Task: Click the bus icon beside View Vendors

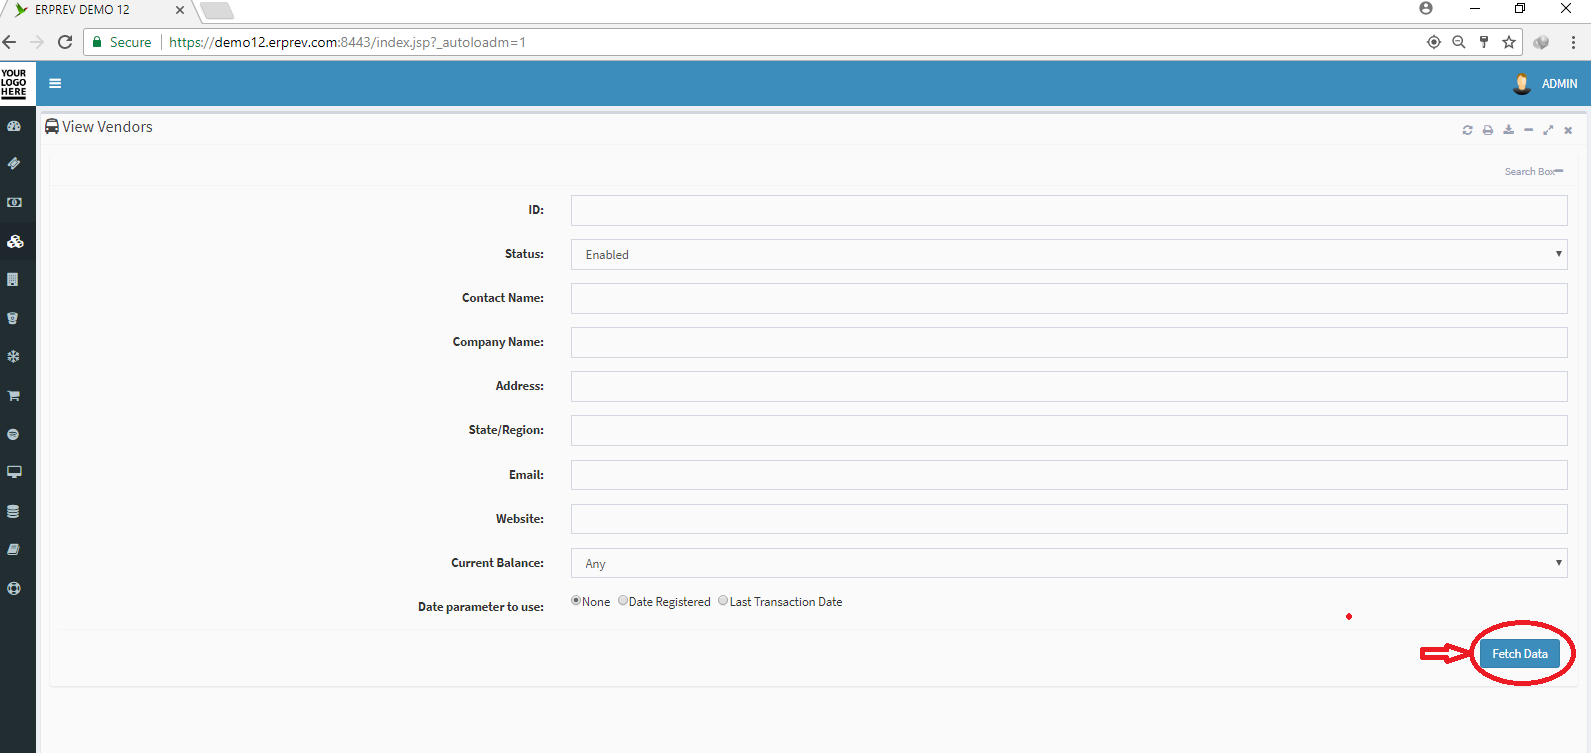Action: tap(52, 127)
